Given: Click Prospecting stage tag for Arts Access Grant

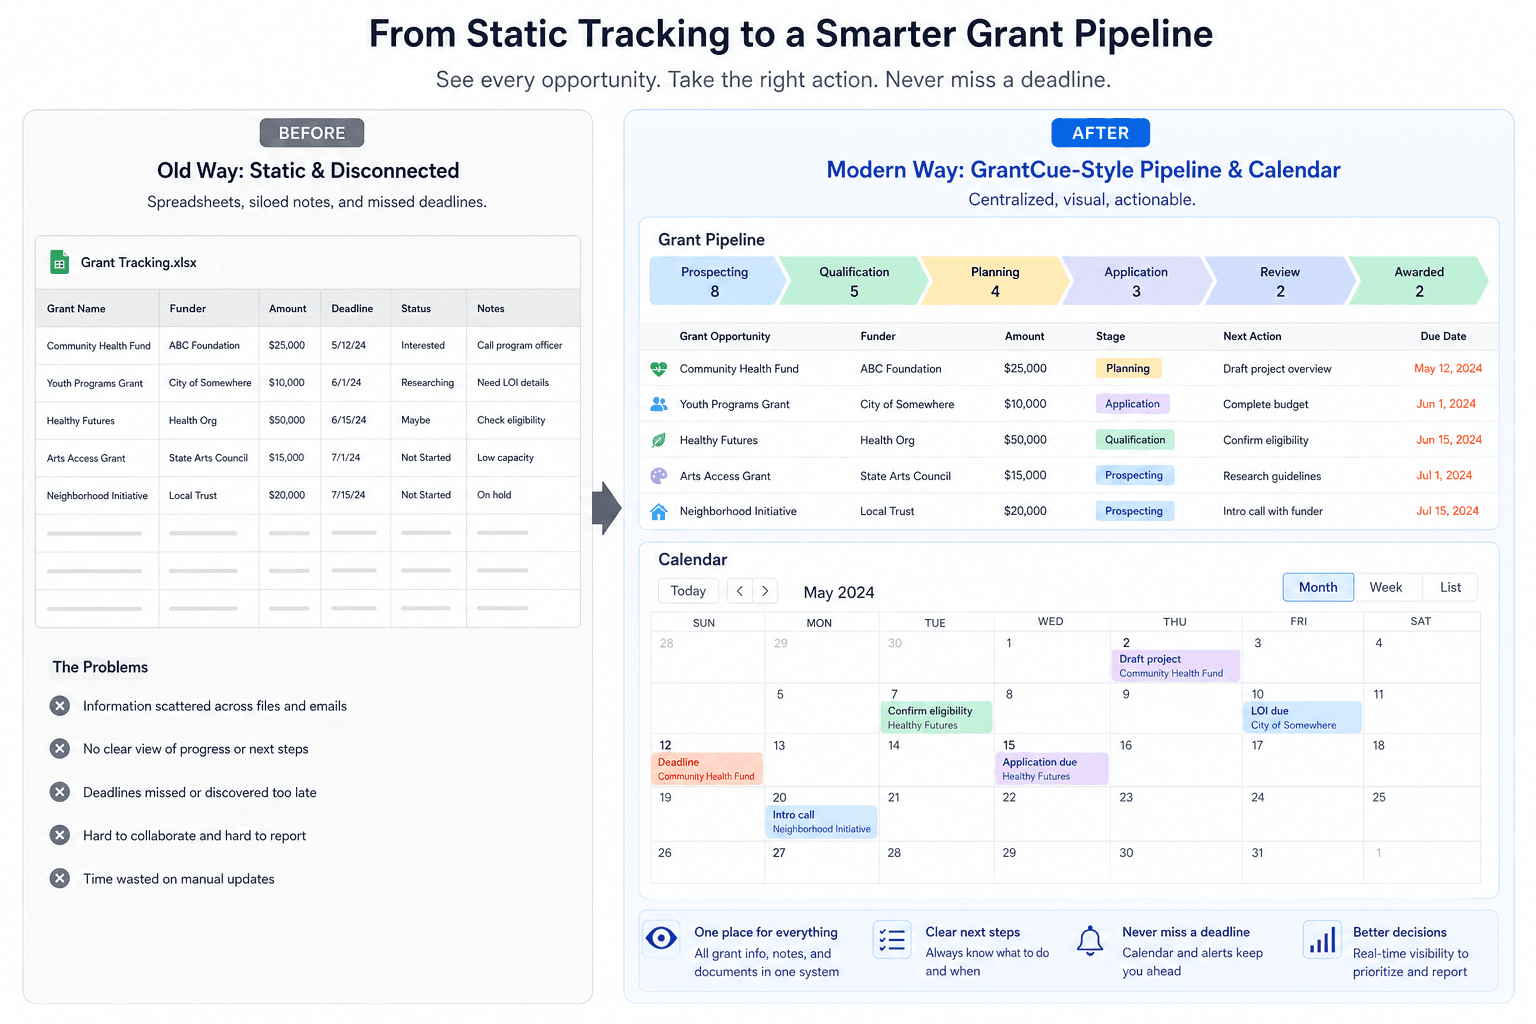Looking at the screenshot, I should 1134,475.
